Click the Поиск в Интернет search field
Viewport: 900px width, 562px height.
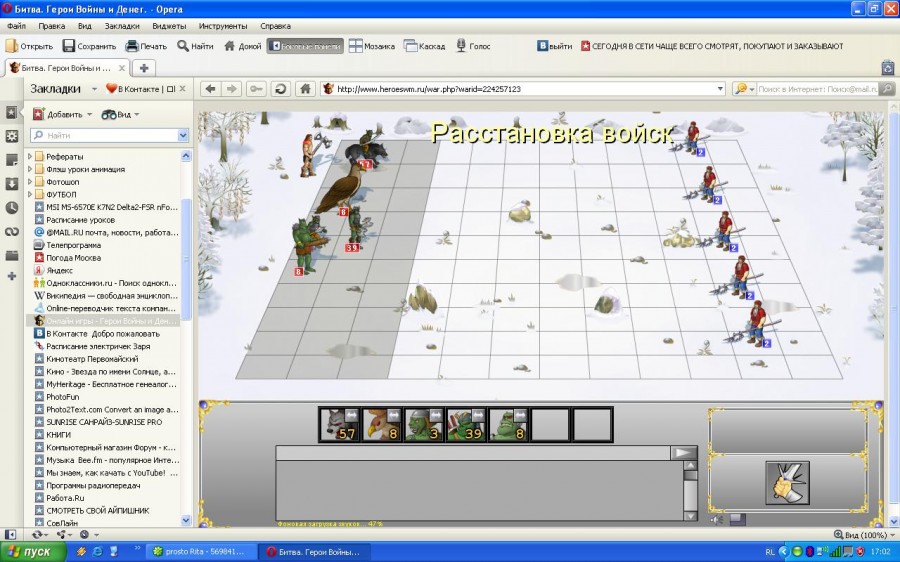[817, 89]
